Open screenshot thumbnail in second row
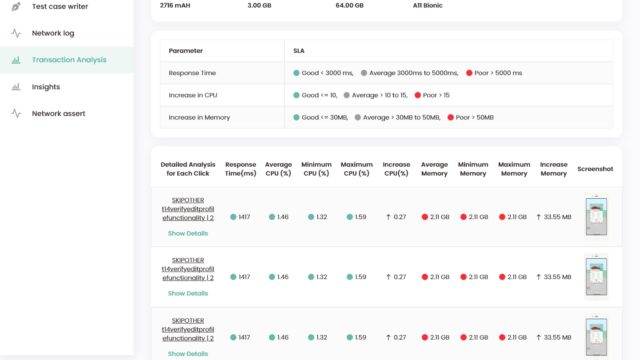Viewport: 640px width, 360px height. pos(596,277)
